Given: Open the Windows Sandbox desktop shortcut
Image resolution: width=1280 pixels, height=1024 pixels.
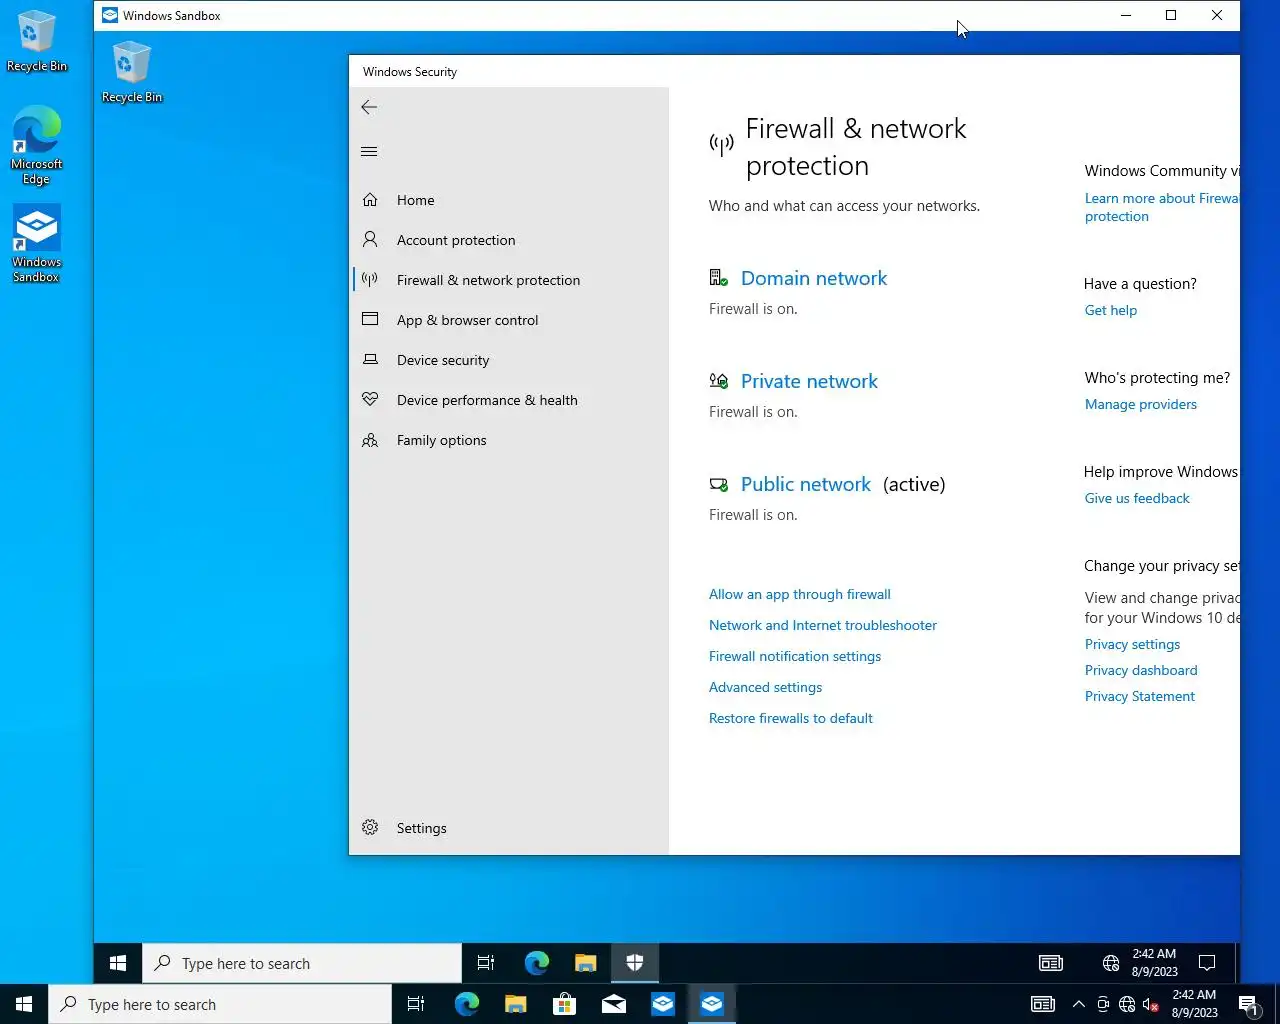Looking at the screenshot, I should tap(37, 245).
